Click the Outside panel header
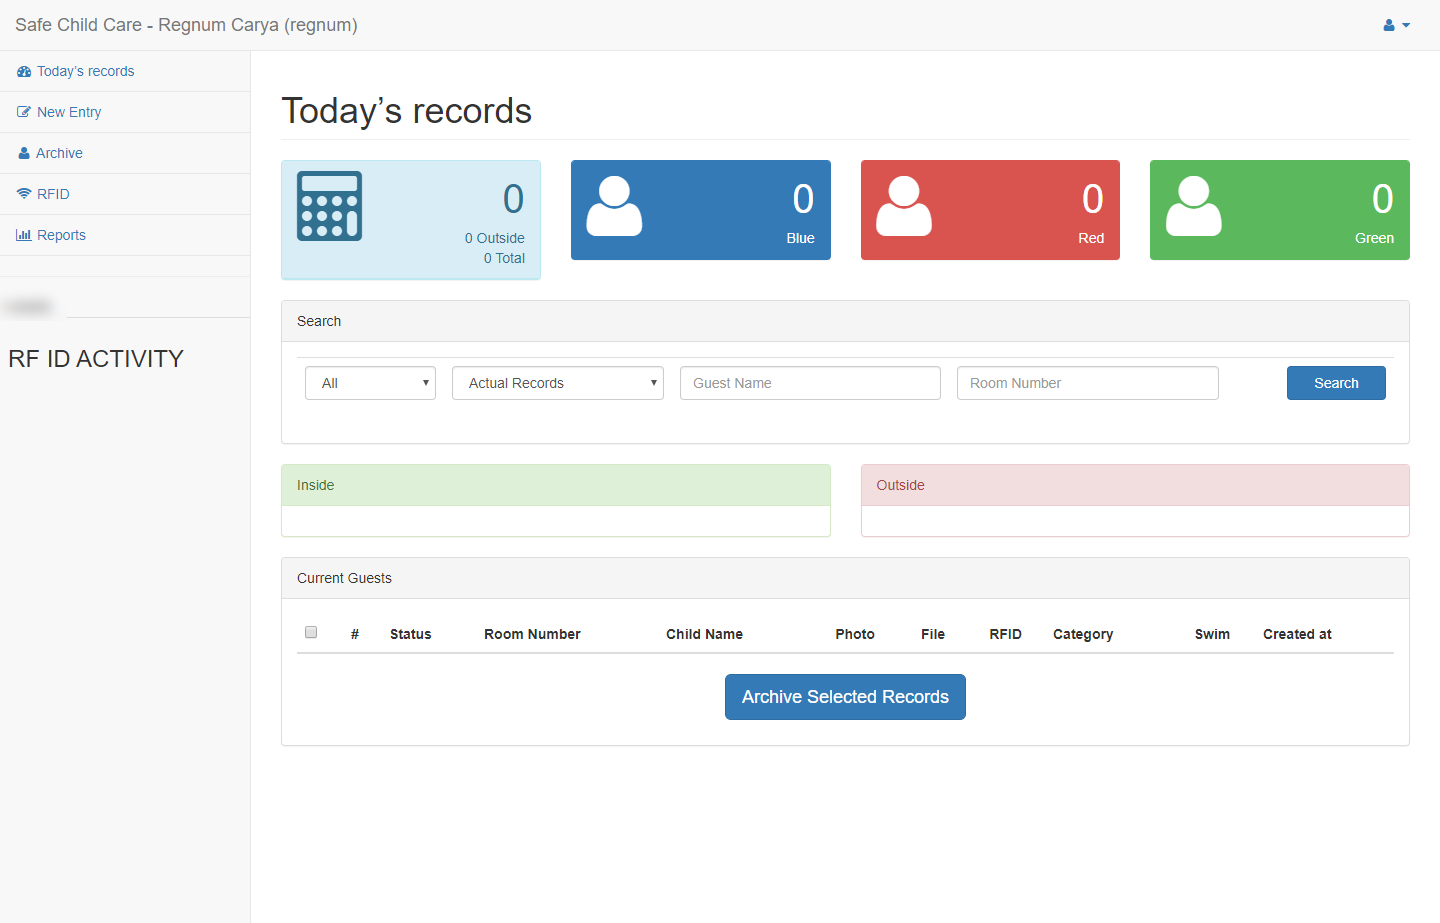 click(x=1135, y=485)
